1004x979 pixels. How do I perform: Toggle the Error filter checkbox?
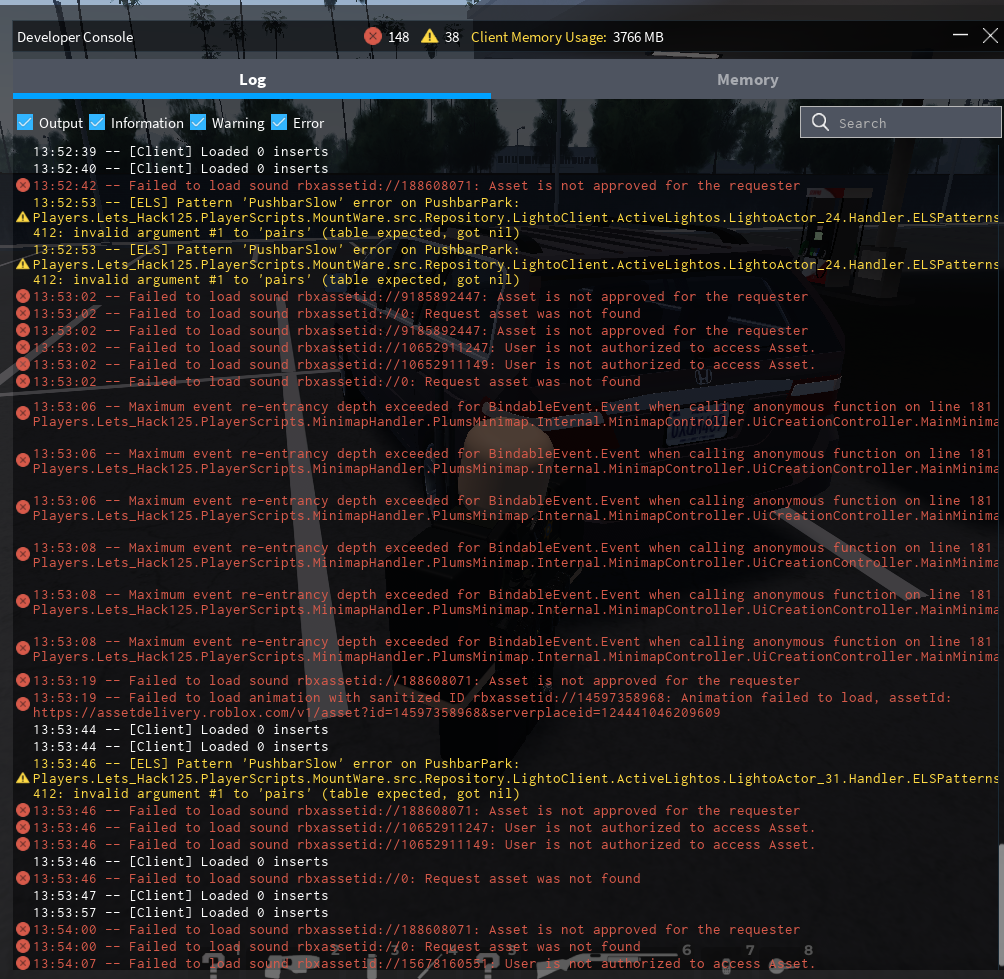(278, 123)
